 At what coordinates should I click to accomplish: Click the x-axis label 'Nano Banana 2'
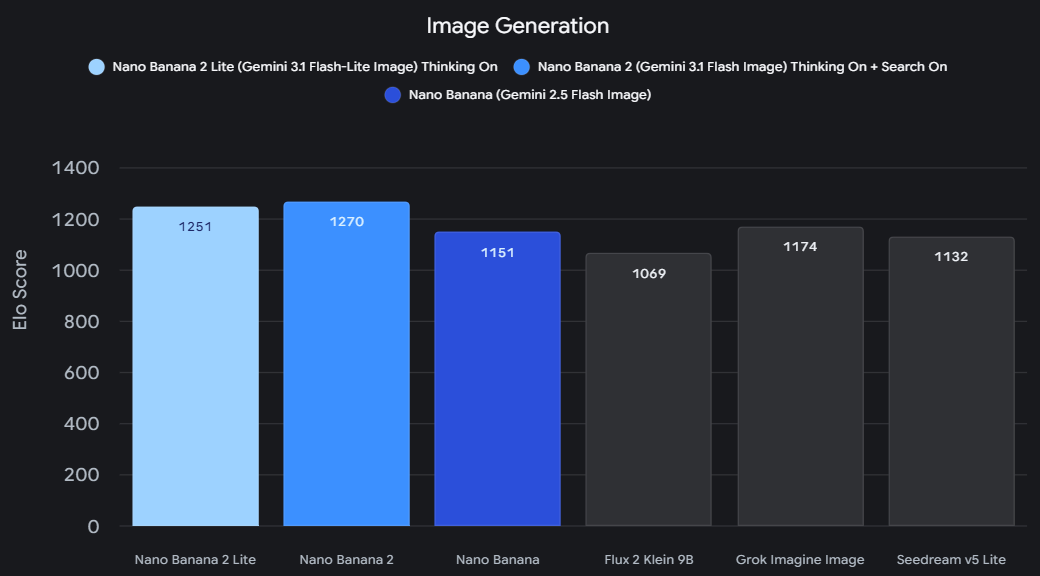pyautogui.click(x=346, y=559)
